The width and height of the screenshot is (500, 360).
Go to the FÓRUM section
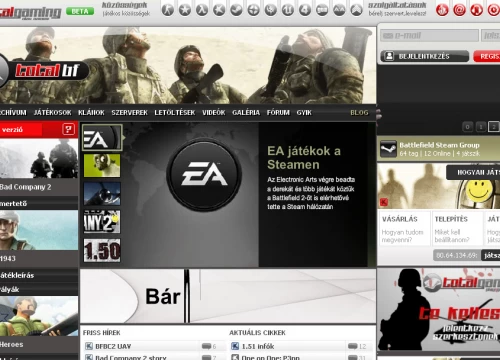[x=278, y=113]
